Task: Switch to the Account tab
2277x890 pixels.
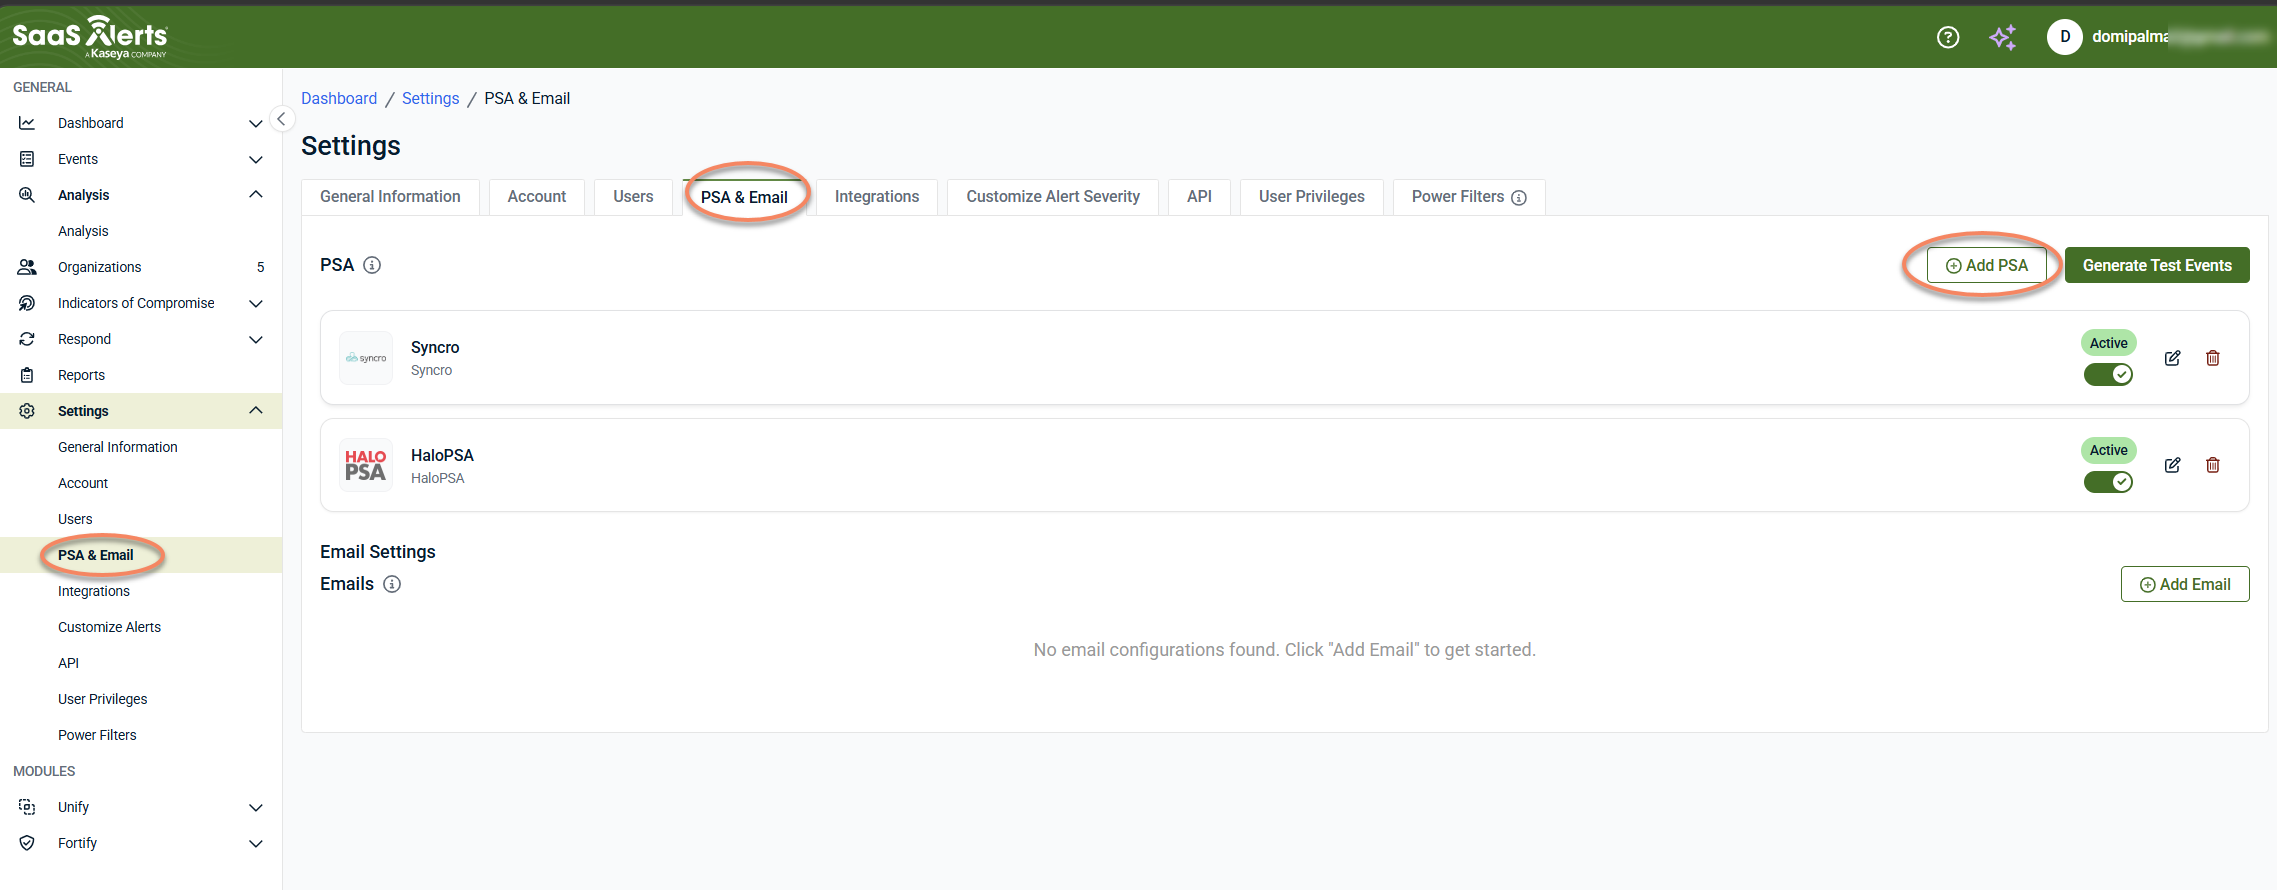Action: coord(537,197)
